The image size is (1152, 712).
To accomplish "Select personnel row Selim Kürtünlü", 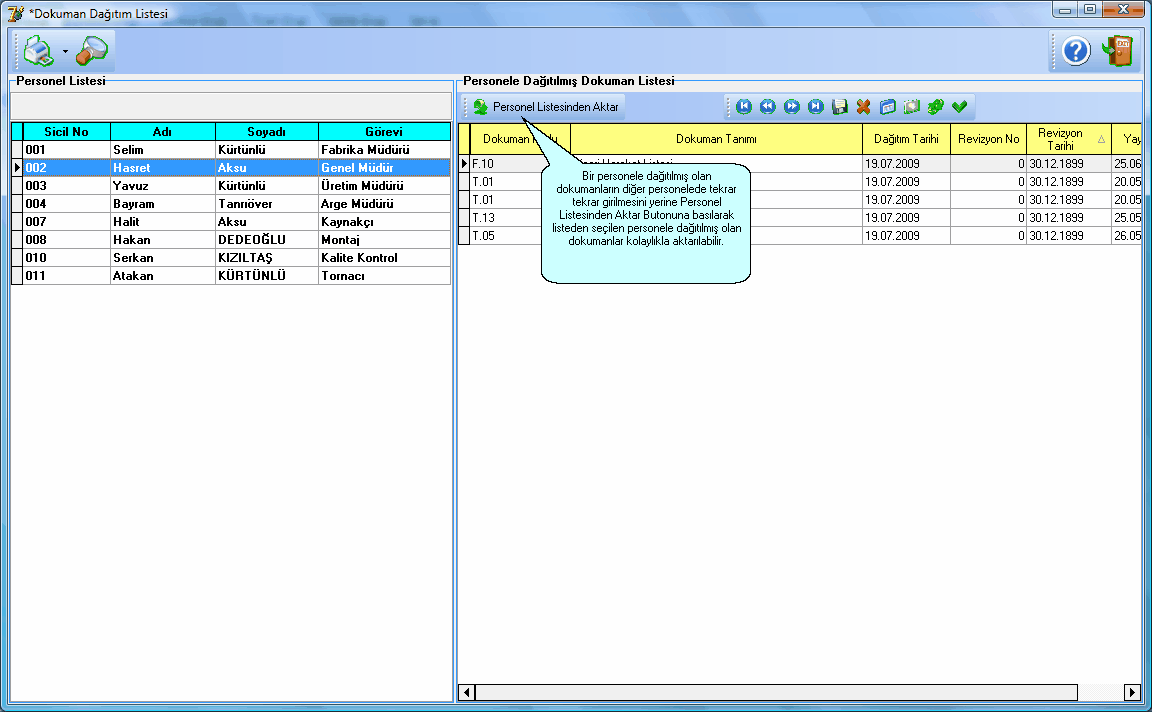I will point(231,150).
